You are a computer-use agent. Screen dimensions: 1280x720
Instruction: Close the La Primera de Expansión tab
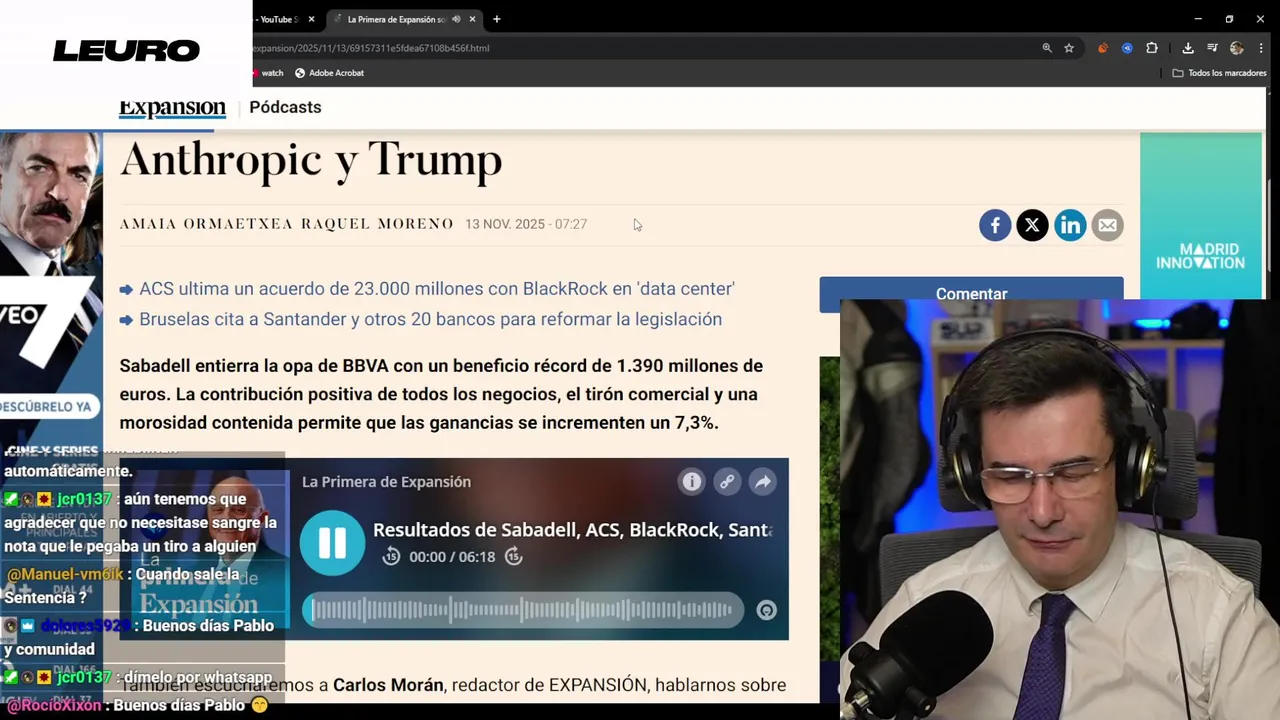(x=473, y=19)
